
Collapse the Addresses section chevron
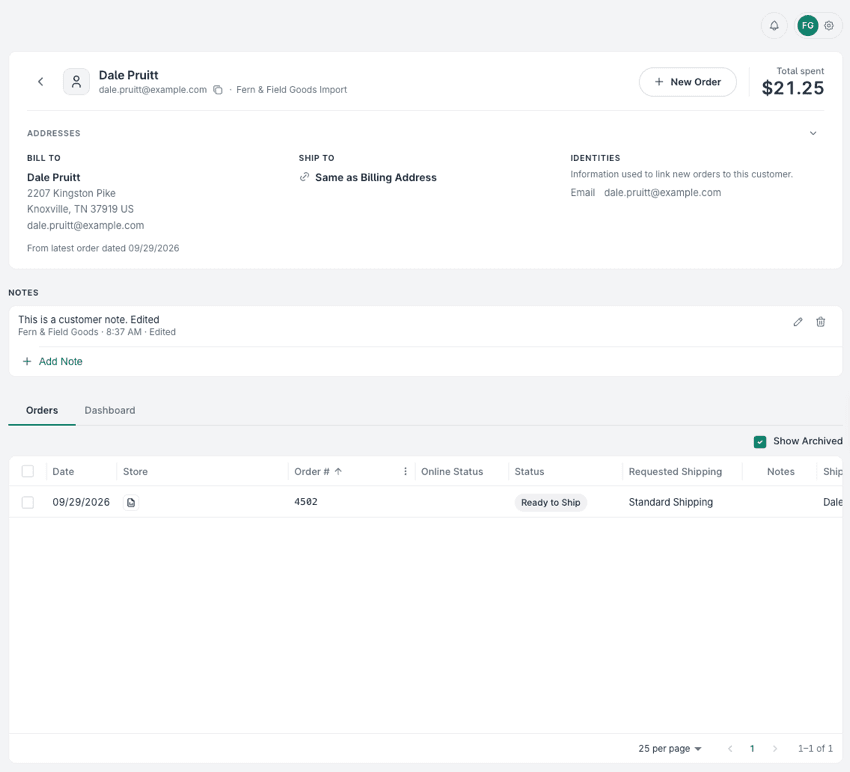click(813, 133)
